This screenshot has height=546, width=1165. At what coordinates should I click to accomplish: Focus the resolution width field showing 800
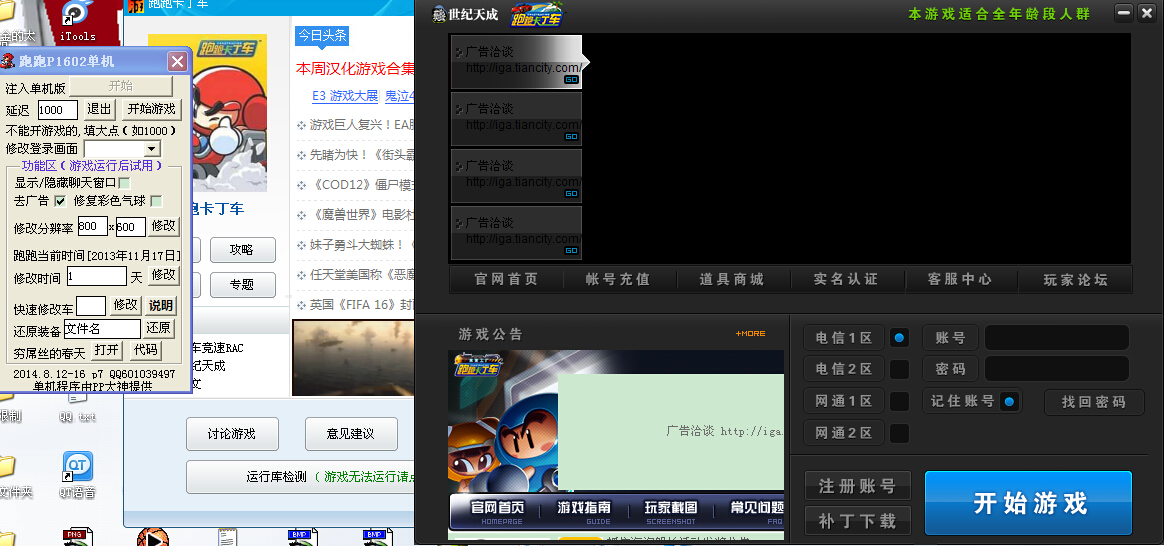pos(92,226)
